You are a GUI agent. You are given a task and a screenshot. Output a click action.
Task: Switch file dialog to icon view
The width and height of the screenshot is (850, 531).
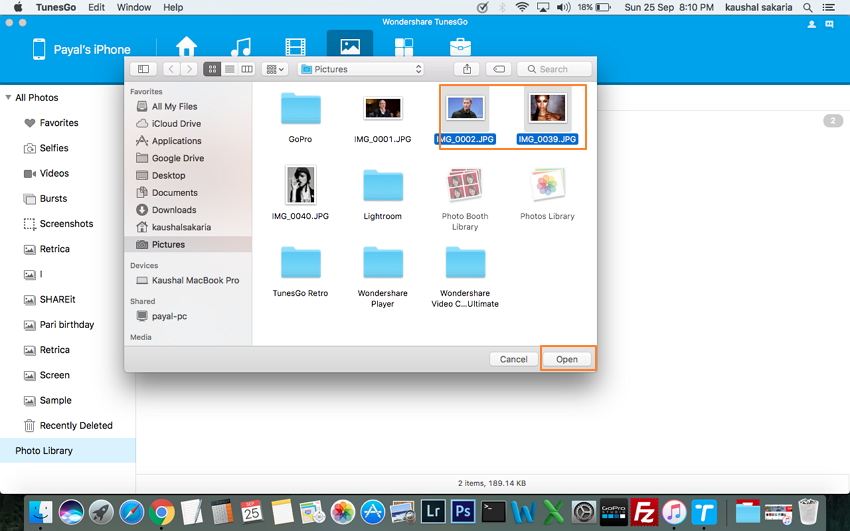pos(212,69)
